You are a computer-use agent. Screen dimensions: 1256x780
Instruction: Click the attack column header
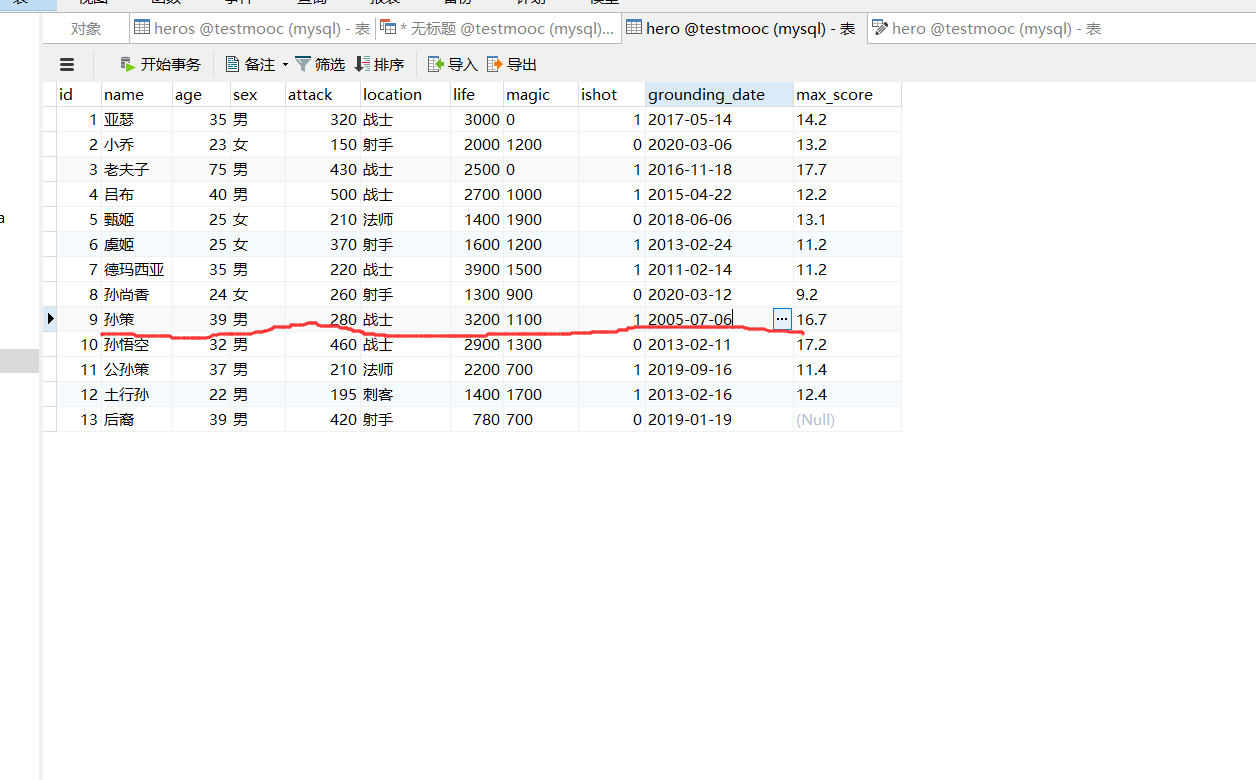coord(323,95)
